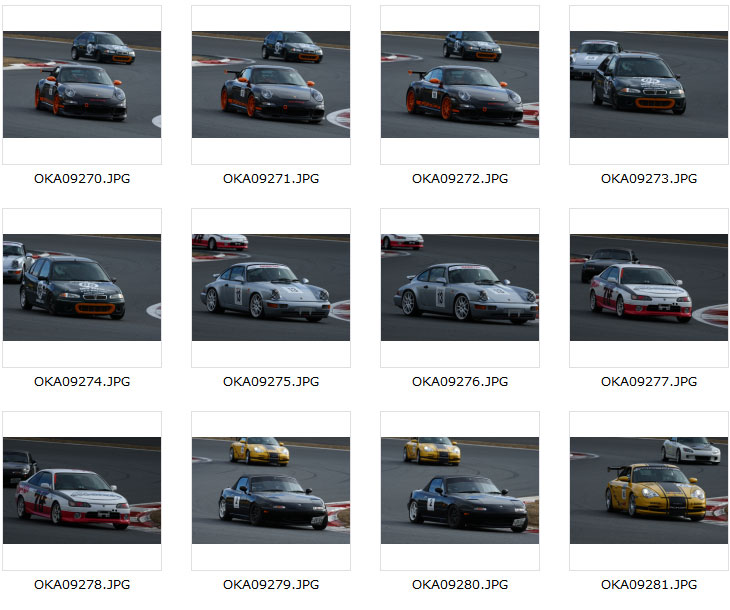Click the file name OKA09271.JPG
730x610 pixels.
(271, 179)
